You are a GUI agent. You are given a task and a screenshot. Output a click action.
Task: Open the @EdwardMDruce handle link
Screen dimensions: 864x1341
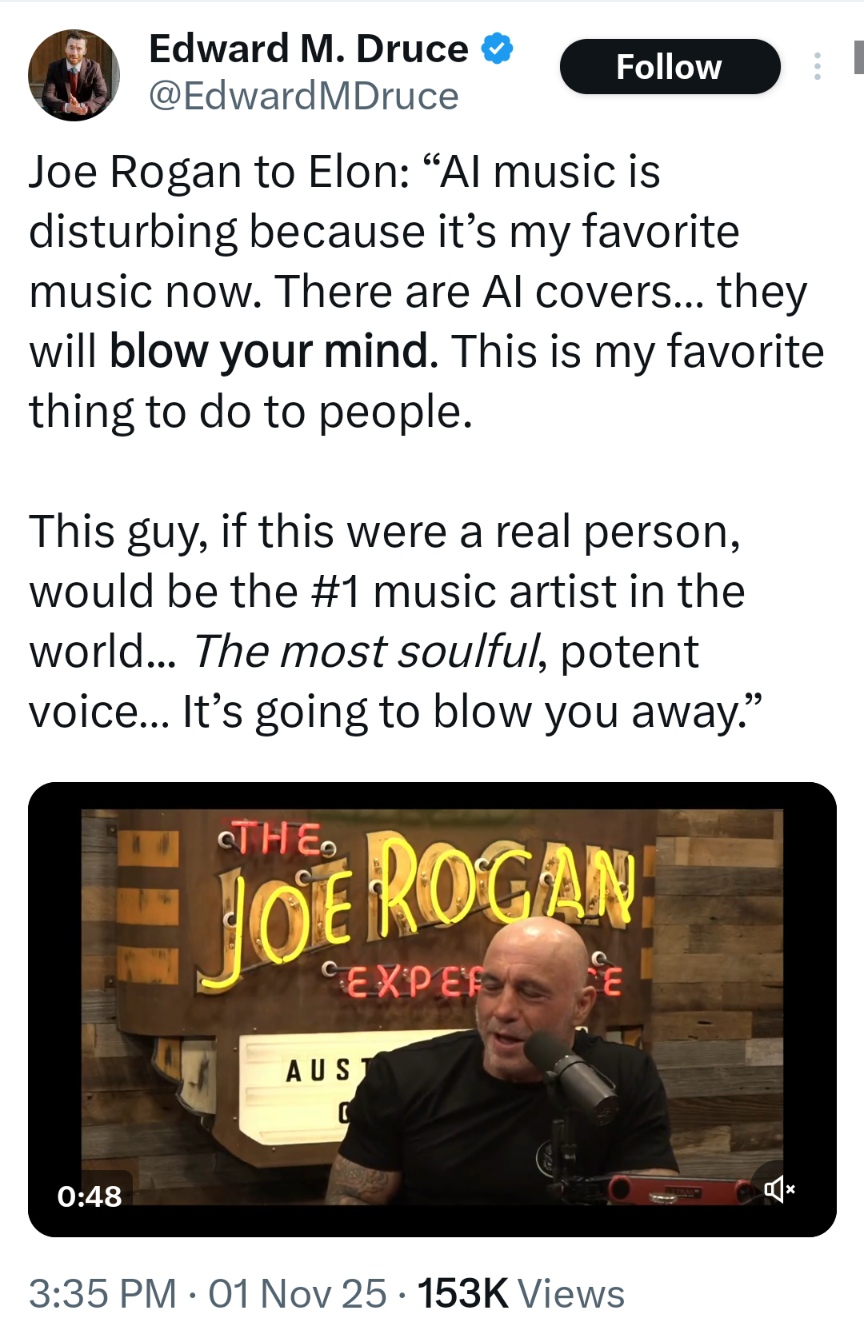[303, 96]
